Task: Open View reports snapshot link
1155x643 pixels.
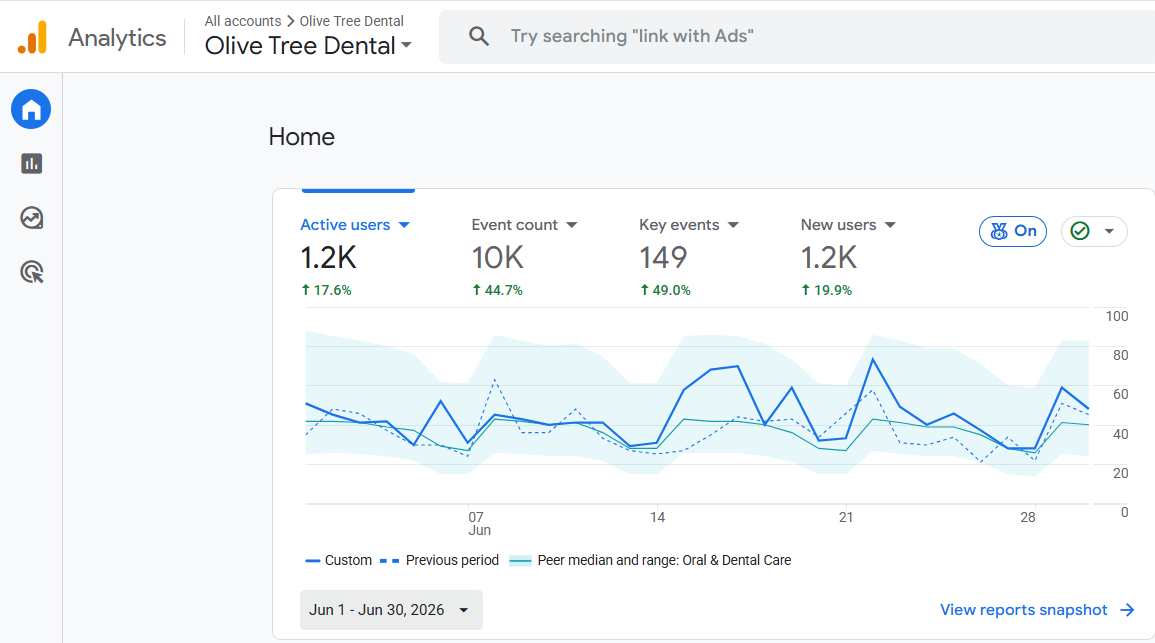Action: point(1037,610)
